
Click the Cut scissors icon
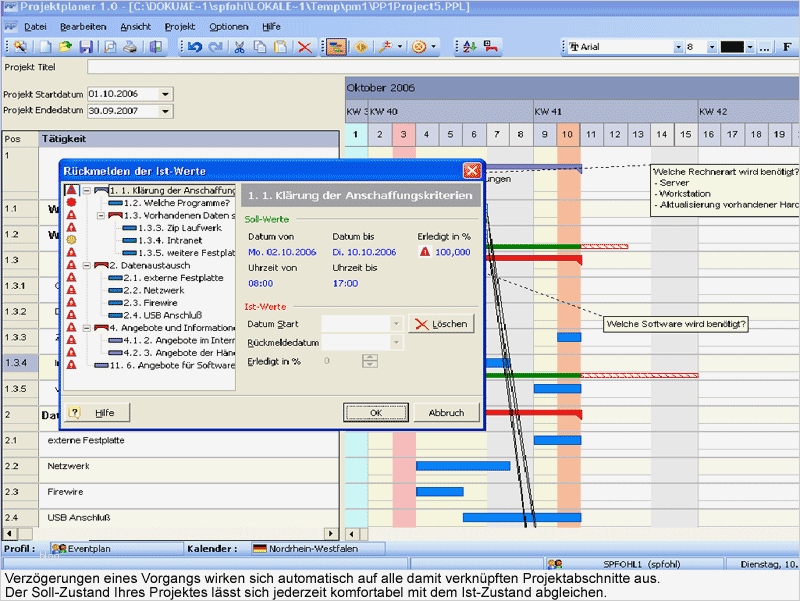[x=241, y=47]
